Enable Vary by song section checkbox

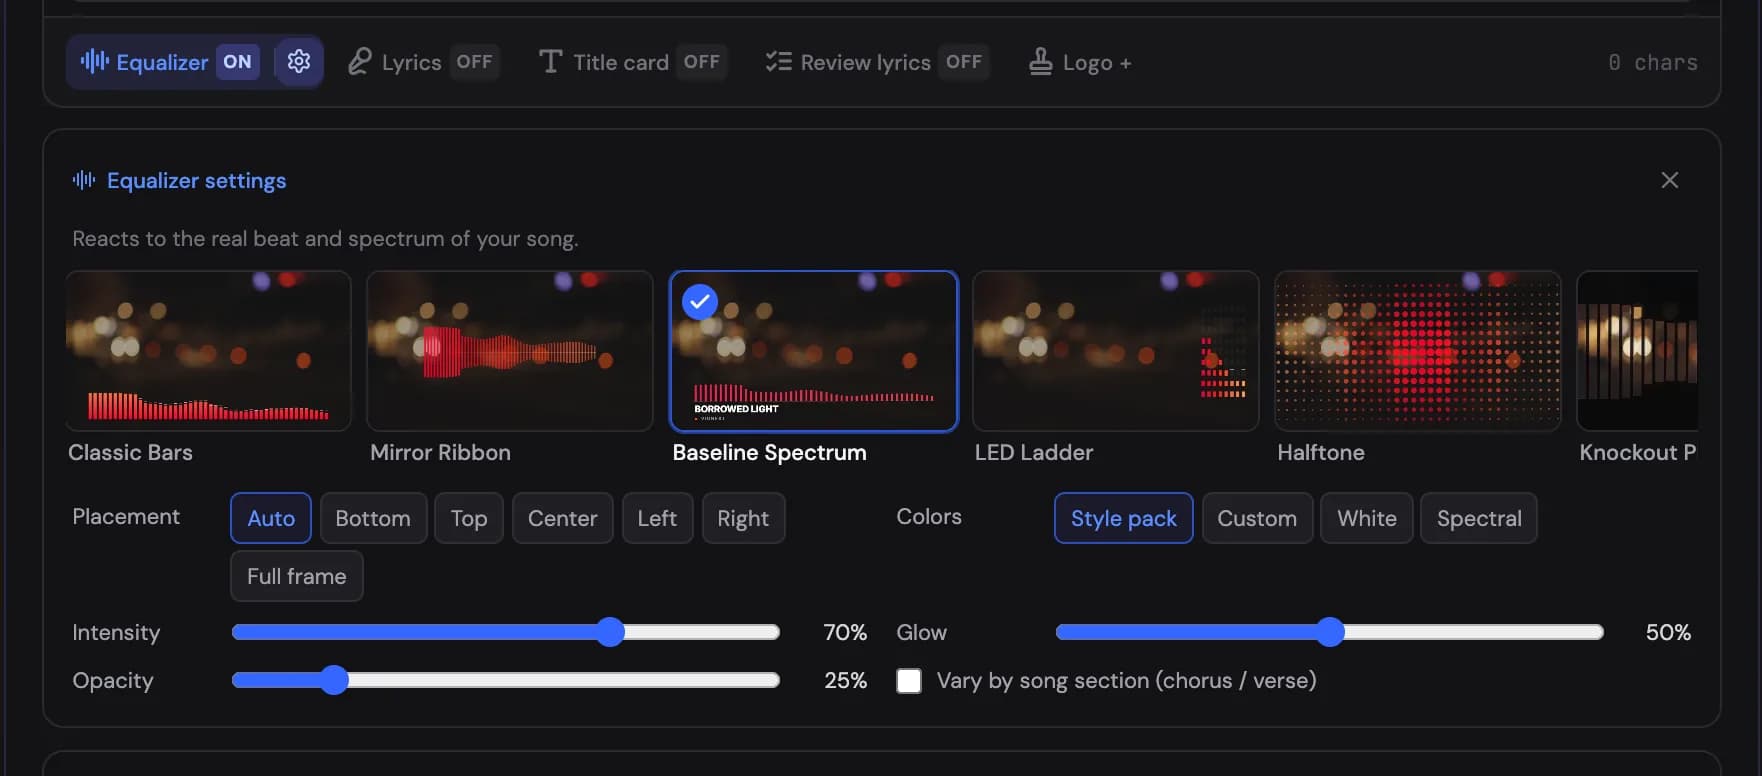[x=909, y=681]
